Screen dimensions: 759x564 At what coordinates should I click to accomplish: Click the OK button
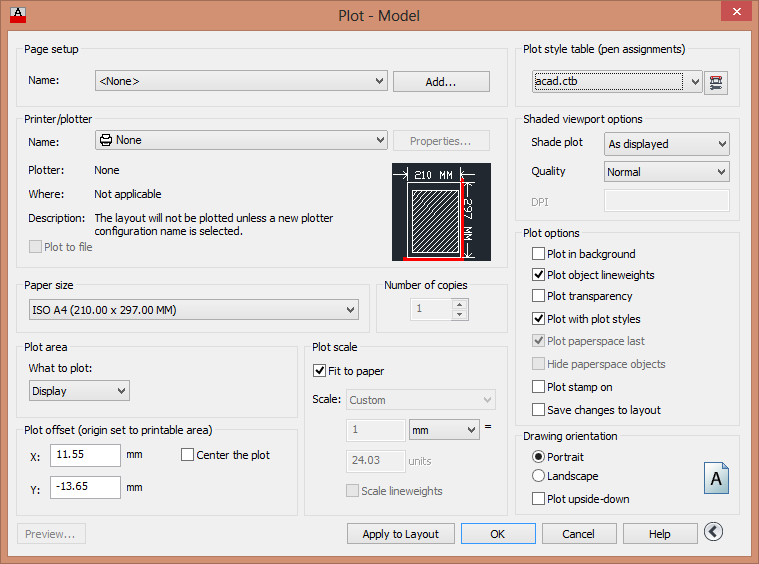click(498, 534)
